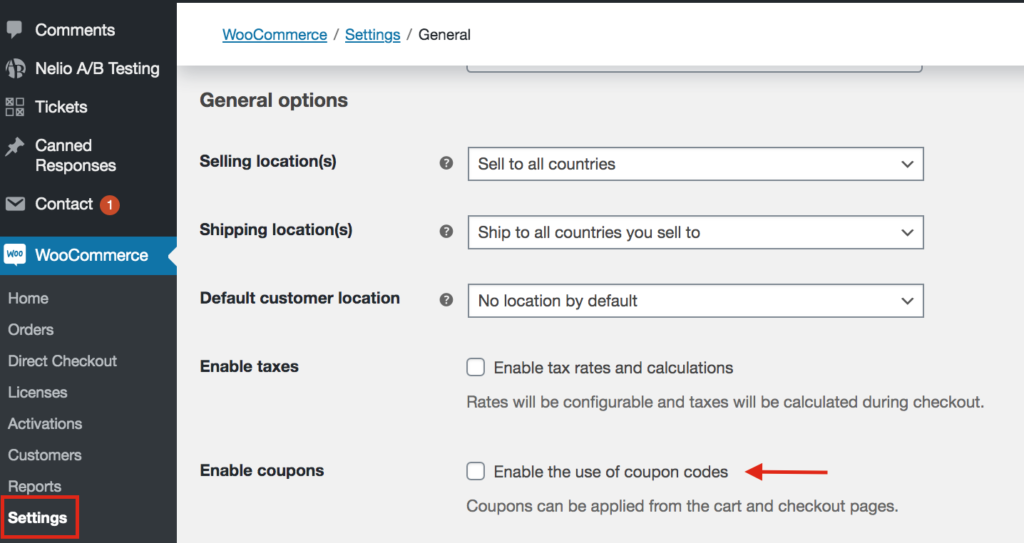Click the Contact notification badge
This screenshot has width=1024, height=543.
pyautogui.click(x=109, y=204)
